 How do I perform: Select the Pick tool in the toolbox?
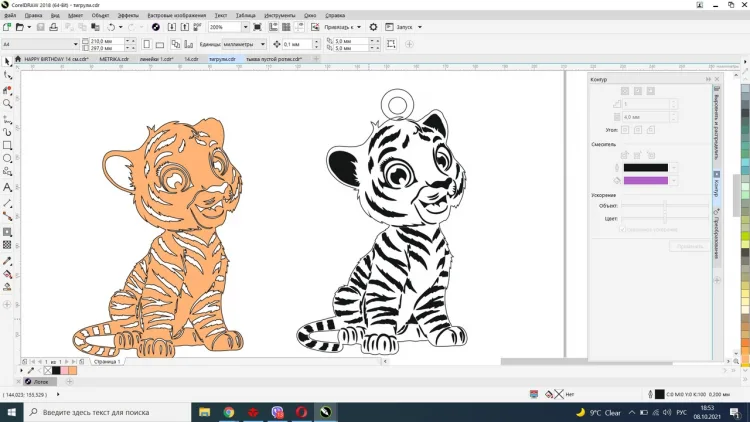[x=7, y=62]
